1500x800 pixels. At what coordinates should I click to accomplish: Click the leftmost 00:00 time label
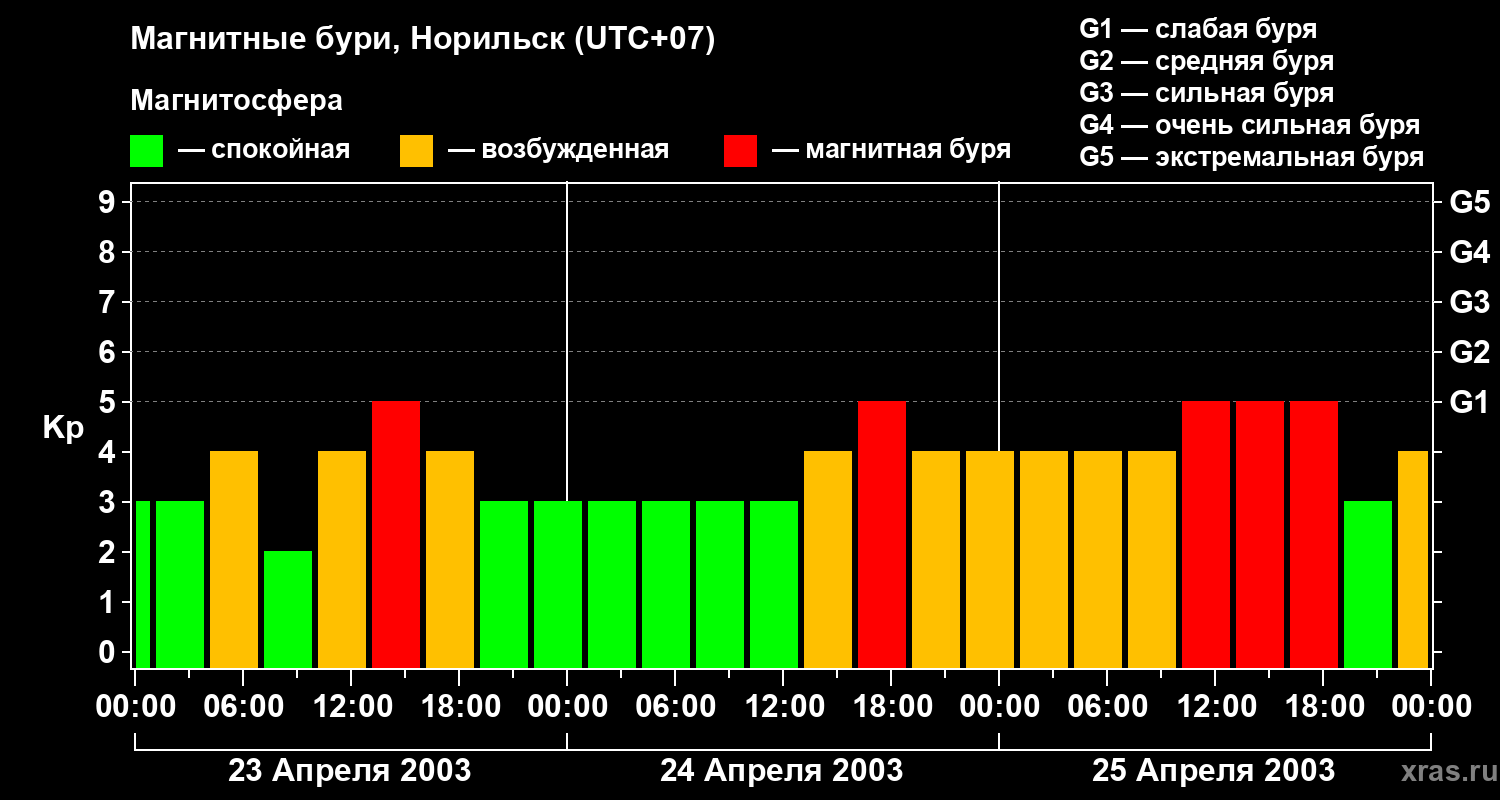135,707
